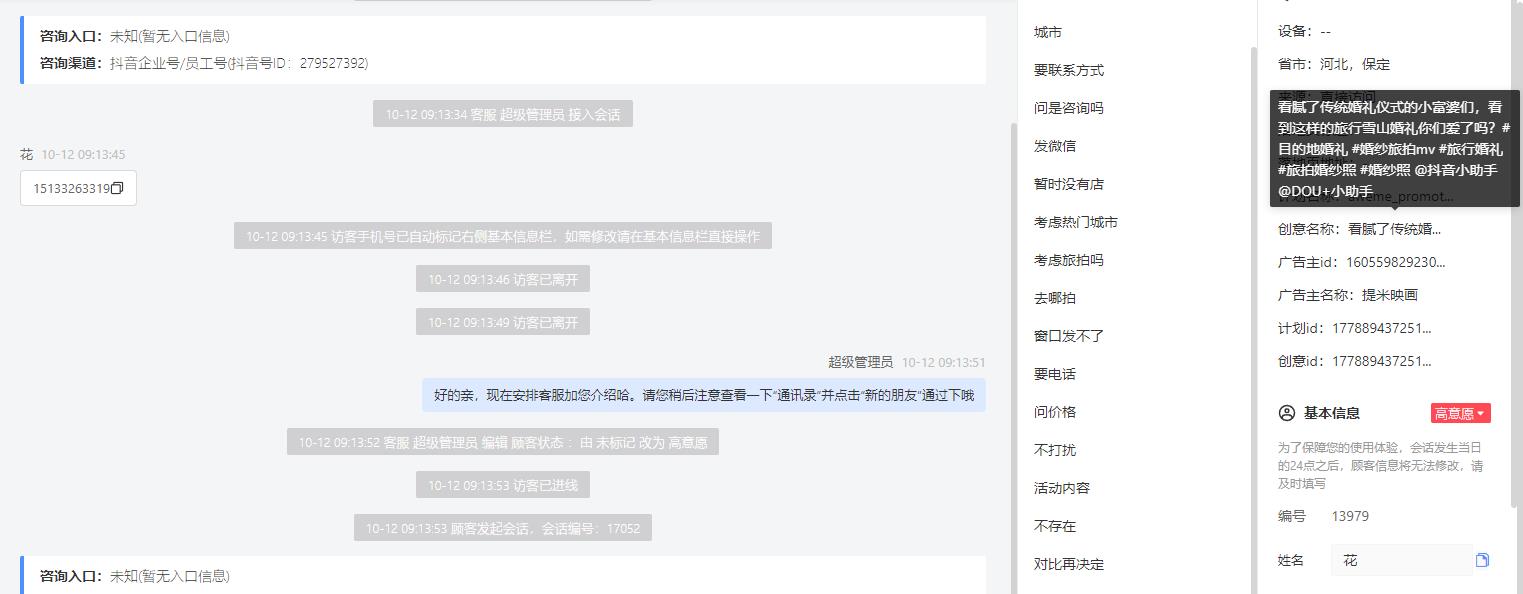Click the admin reply starting with 好的亲
Image resolution: width=1523 pixels, height=594 pixels.
click(x=704, y=395)
